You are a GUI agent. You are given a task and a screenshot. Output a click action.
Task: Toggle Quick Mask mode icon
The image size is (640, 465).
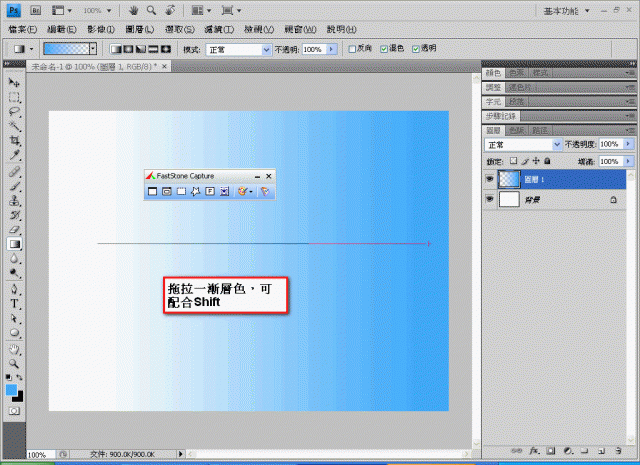tap(14, 411)
